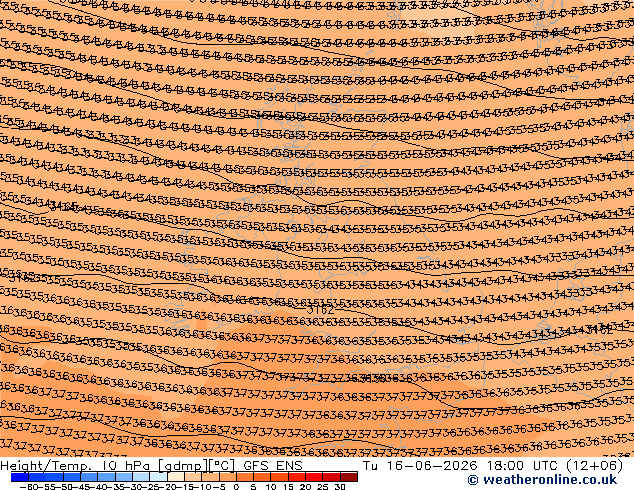
Task: Select the GFS ENS model label
Action: [x=273, y=466]
